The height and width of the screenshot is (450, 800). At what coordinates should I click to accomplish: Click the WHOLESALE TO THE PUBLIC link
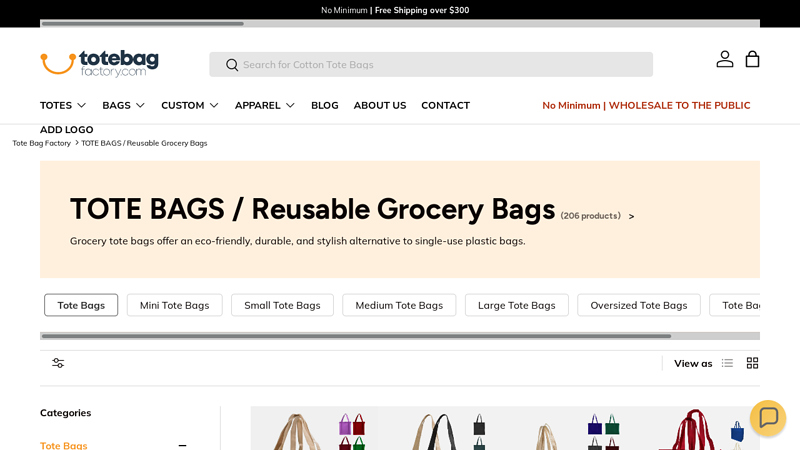click(x=680, y=105)
